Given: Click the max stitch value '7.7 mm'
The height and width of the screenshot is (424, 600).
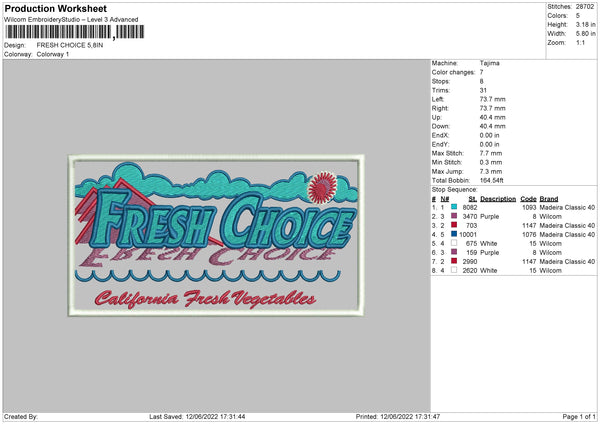Looking at the screenshot, I should [491, 153].
